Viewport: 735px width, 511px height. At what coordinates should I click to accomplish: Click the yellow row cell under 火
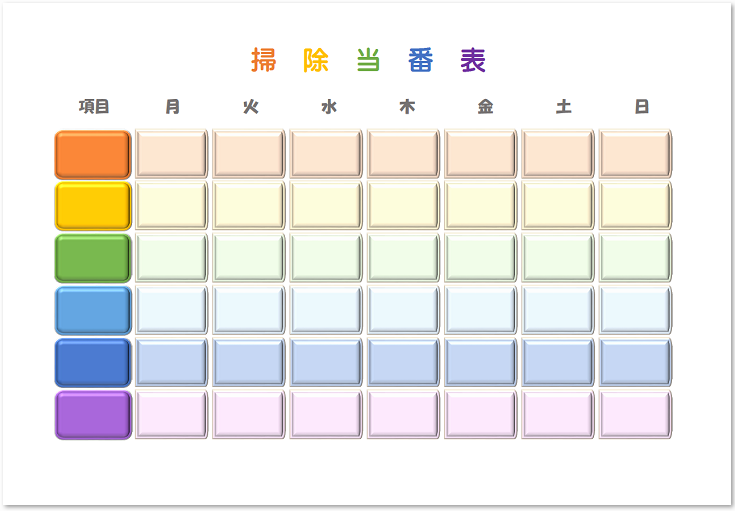[x=249, y=206]
